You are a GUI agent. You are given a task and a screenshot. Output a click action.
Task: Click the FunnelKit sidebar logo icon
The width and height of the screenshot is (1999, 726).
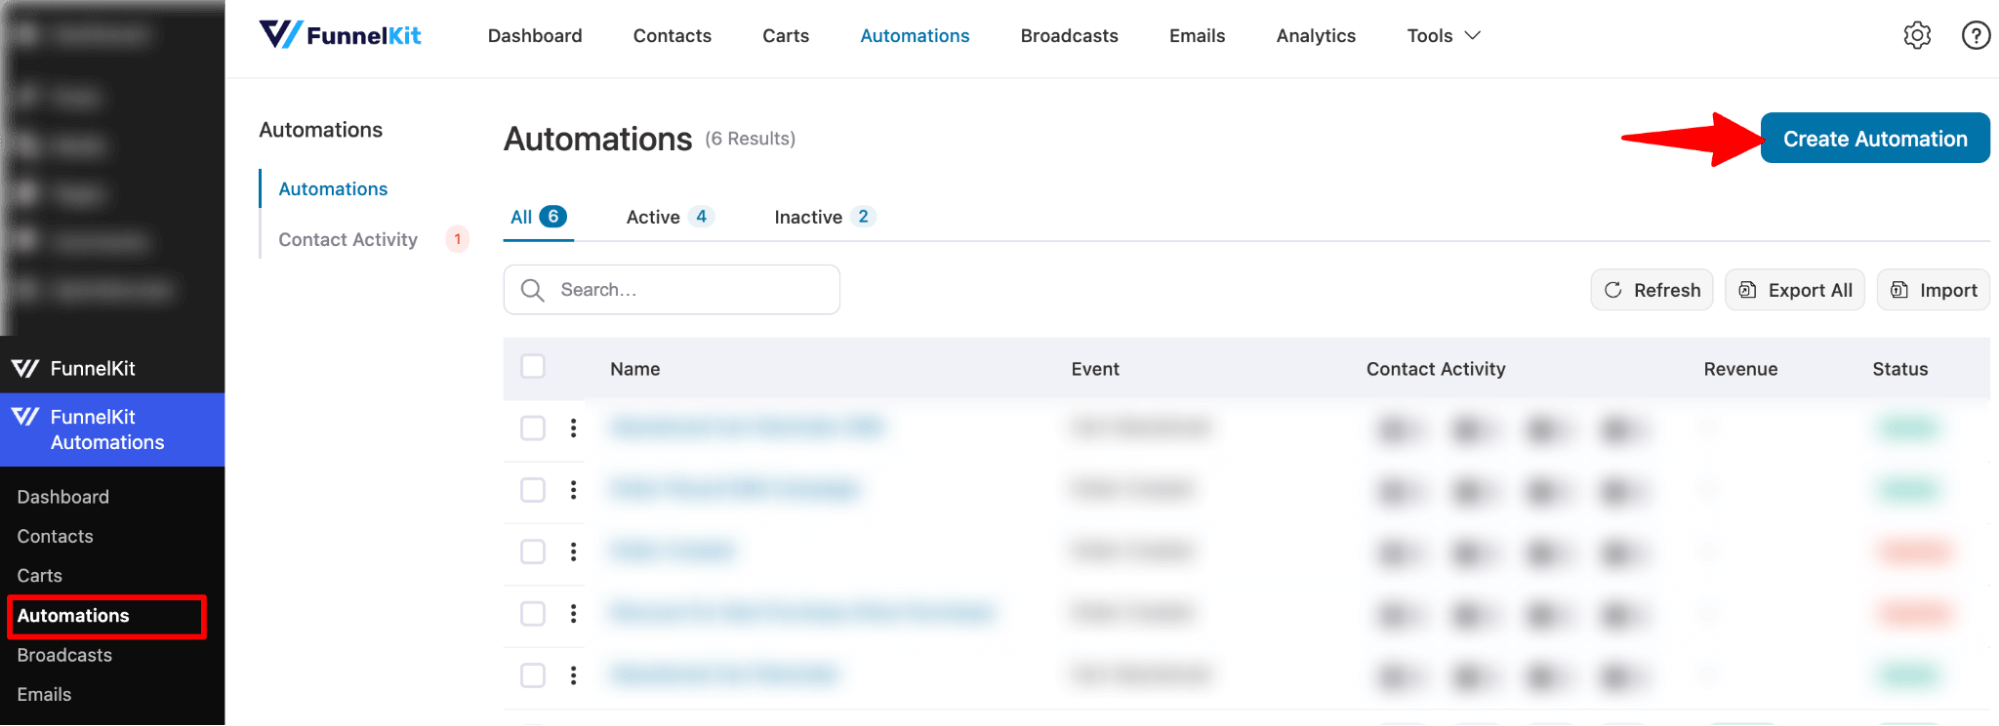click(x=25, y=369)
